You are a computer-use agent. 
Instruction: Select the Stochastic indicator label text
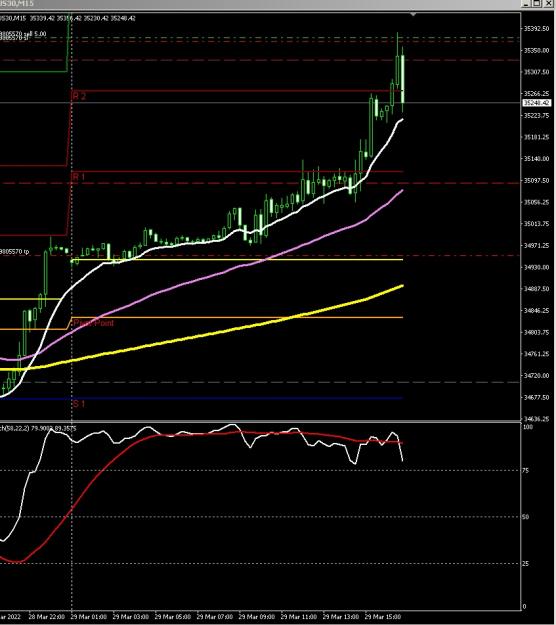pos(38,428)
